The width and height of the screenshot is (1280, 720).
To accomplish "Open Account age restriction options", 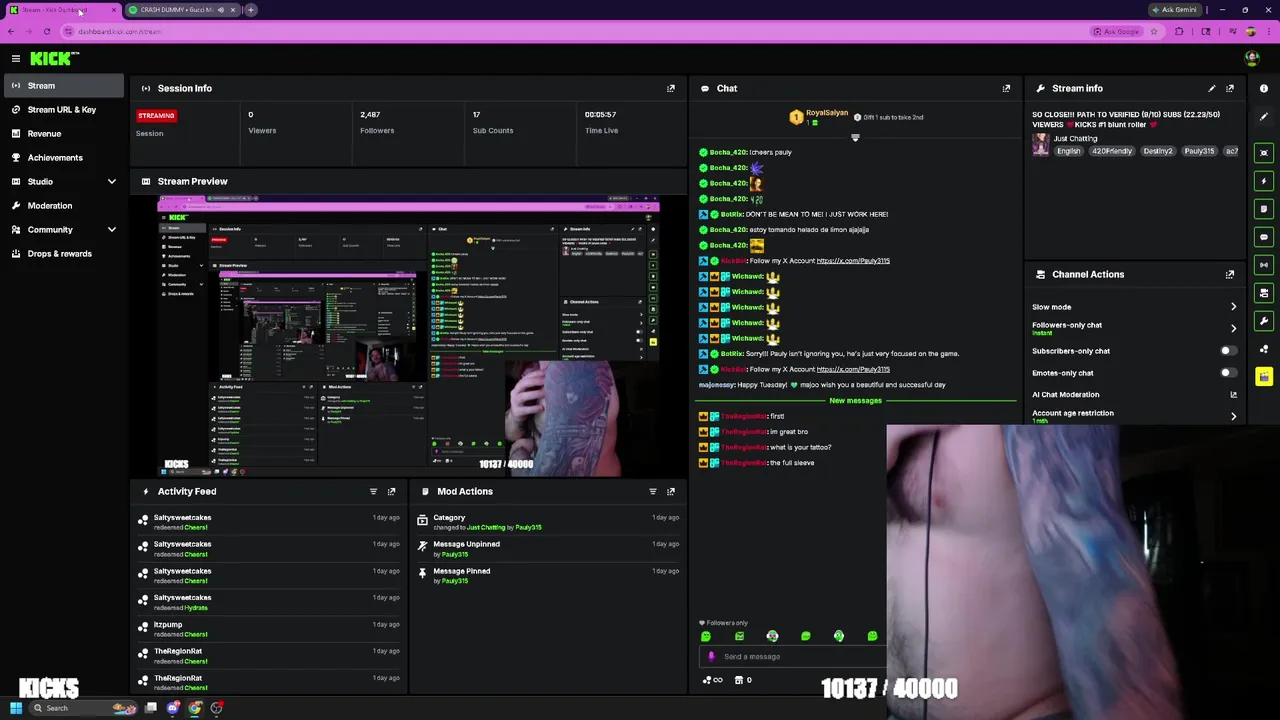I will coord(1134,416).
